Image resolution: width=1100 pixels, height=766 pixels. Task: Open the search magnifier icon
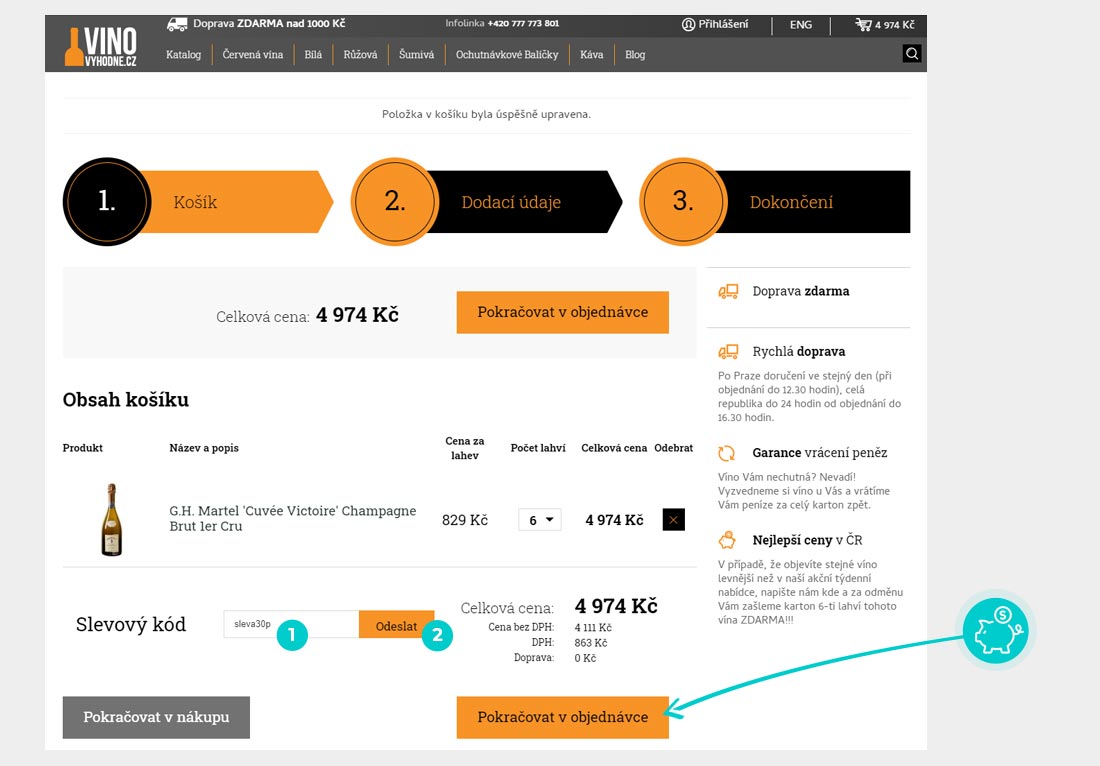point(911,54)
